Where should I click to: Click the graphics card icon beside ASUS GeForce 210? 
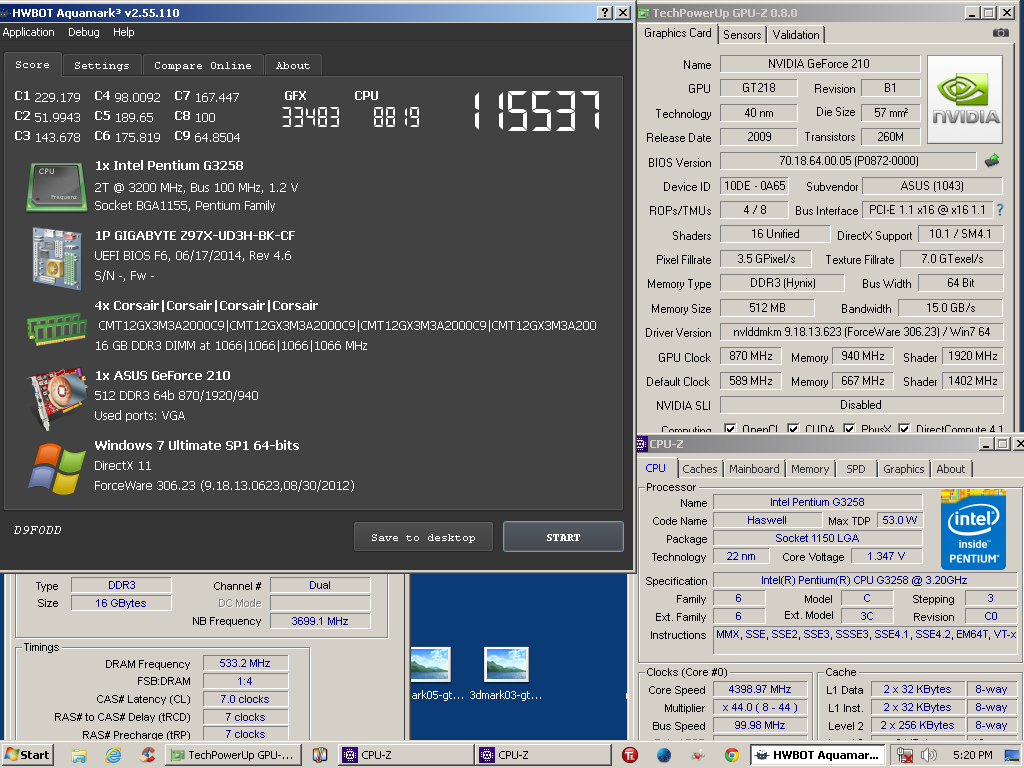[56, 398]
